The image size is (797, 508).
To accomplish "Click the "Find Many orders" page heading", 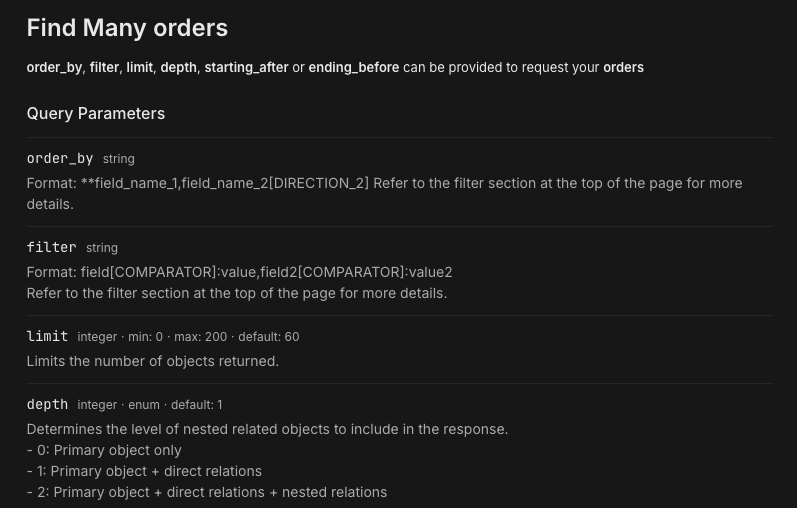I will [x=127, y=28].
